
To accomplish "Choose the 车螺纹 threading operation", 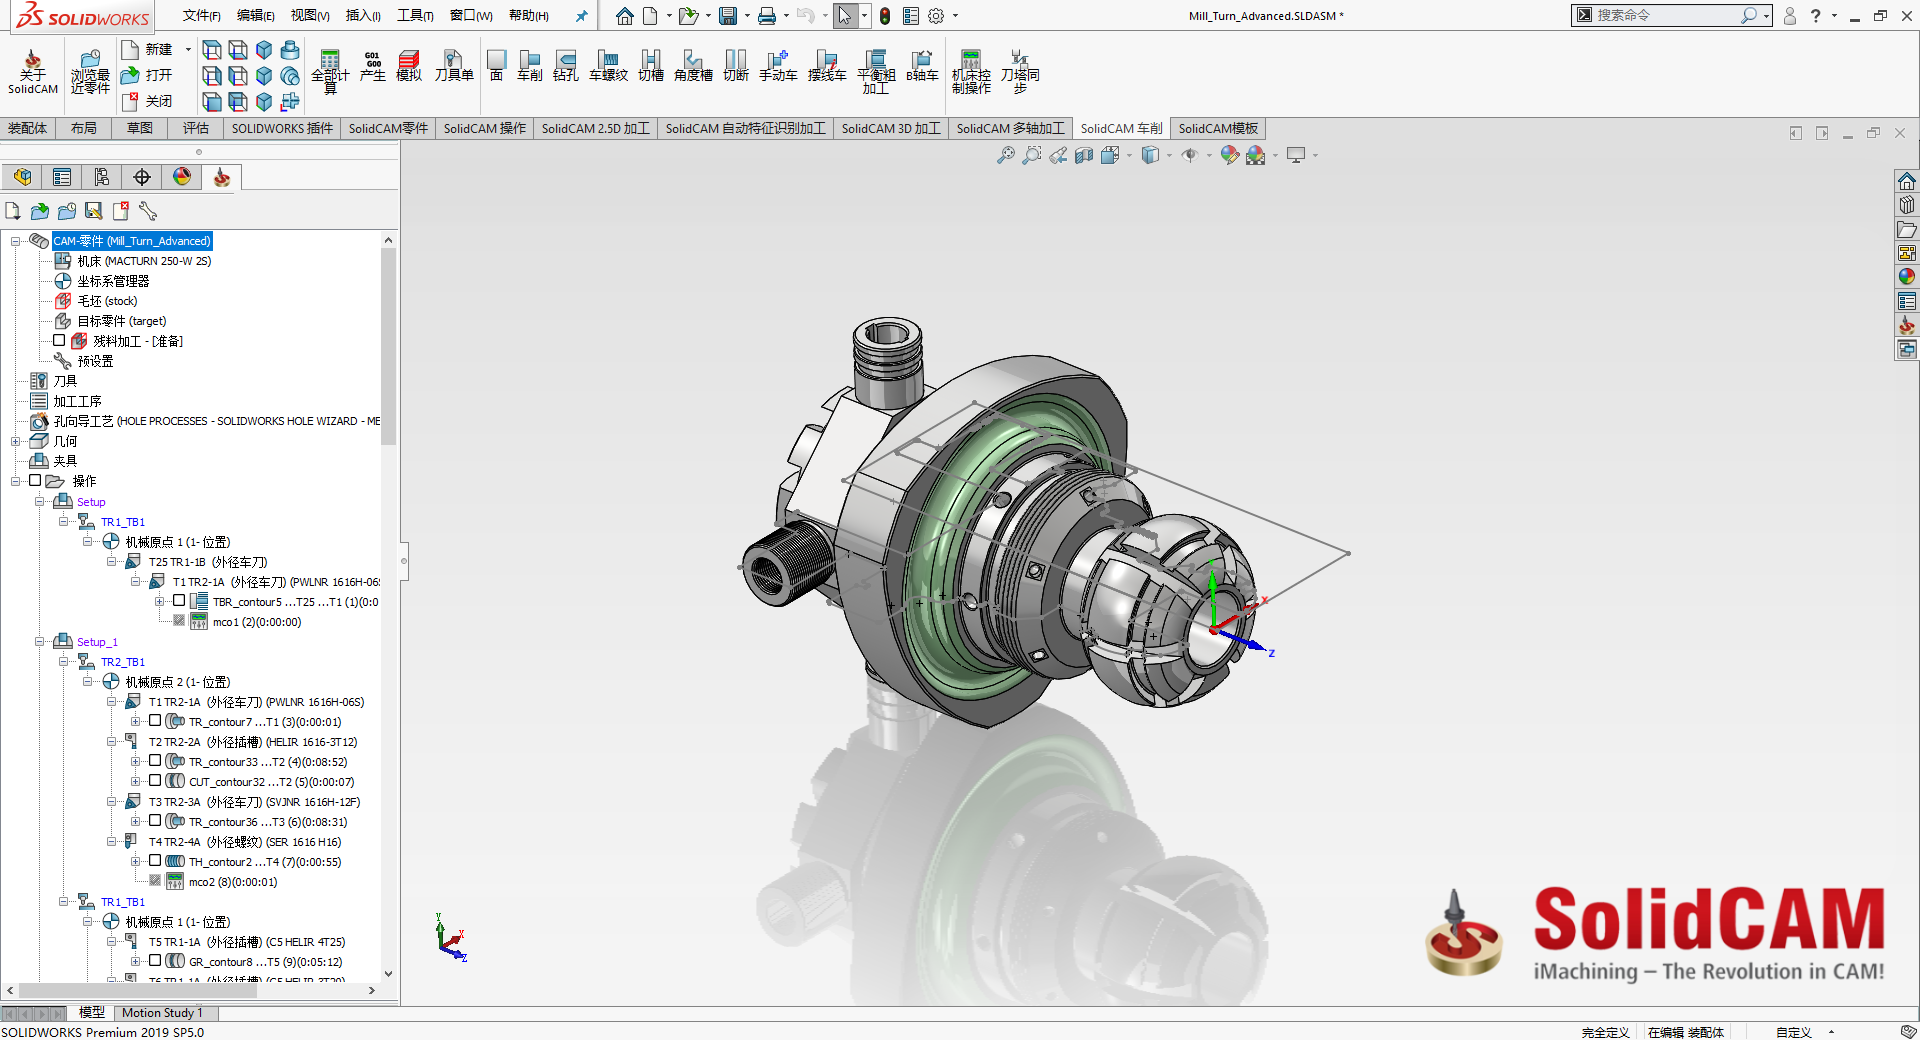I will point(609,67).
